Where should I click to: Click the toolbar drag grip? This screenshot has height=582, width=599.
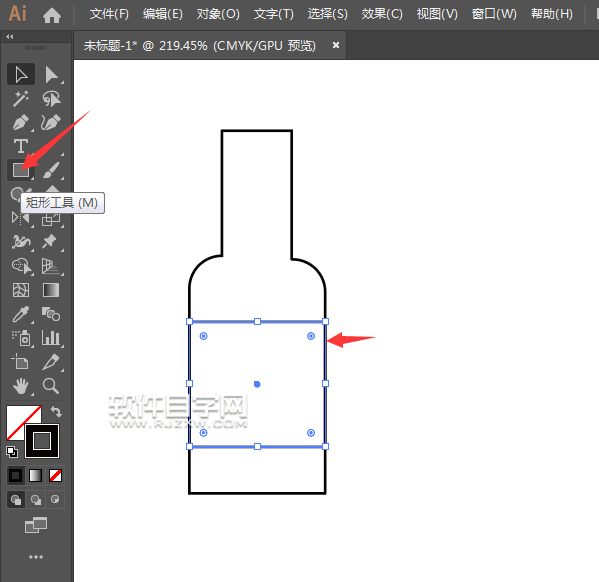tap(36, 48)
